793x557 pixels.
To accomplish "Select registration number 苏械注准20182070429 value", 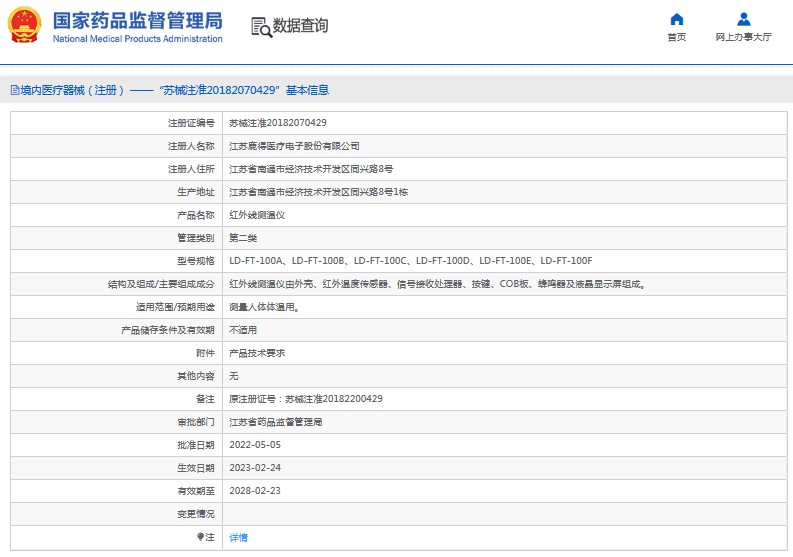I will pos(278,123).
